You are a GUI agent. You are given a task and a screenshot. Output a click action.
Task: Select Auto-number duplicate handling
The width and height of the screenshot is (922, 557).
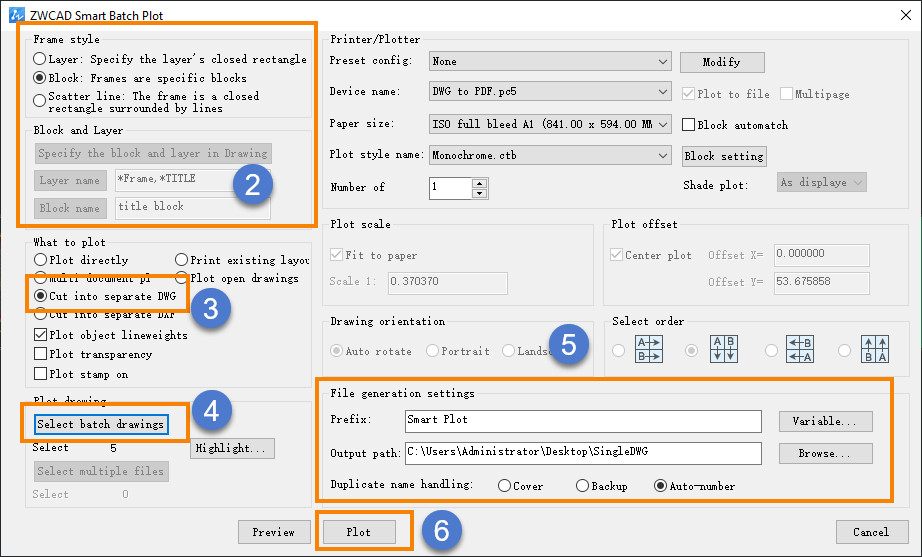point(660,486)
